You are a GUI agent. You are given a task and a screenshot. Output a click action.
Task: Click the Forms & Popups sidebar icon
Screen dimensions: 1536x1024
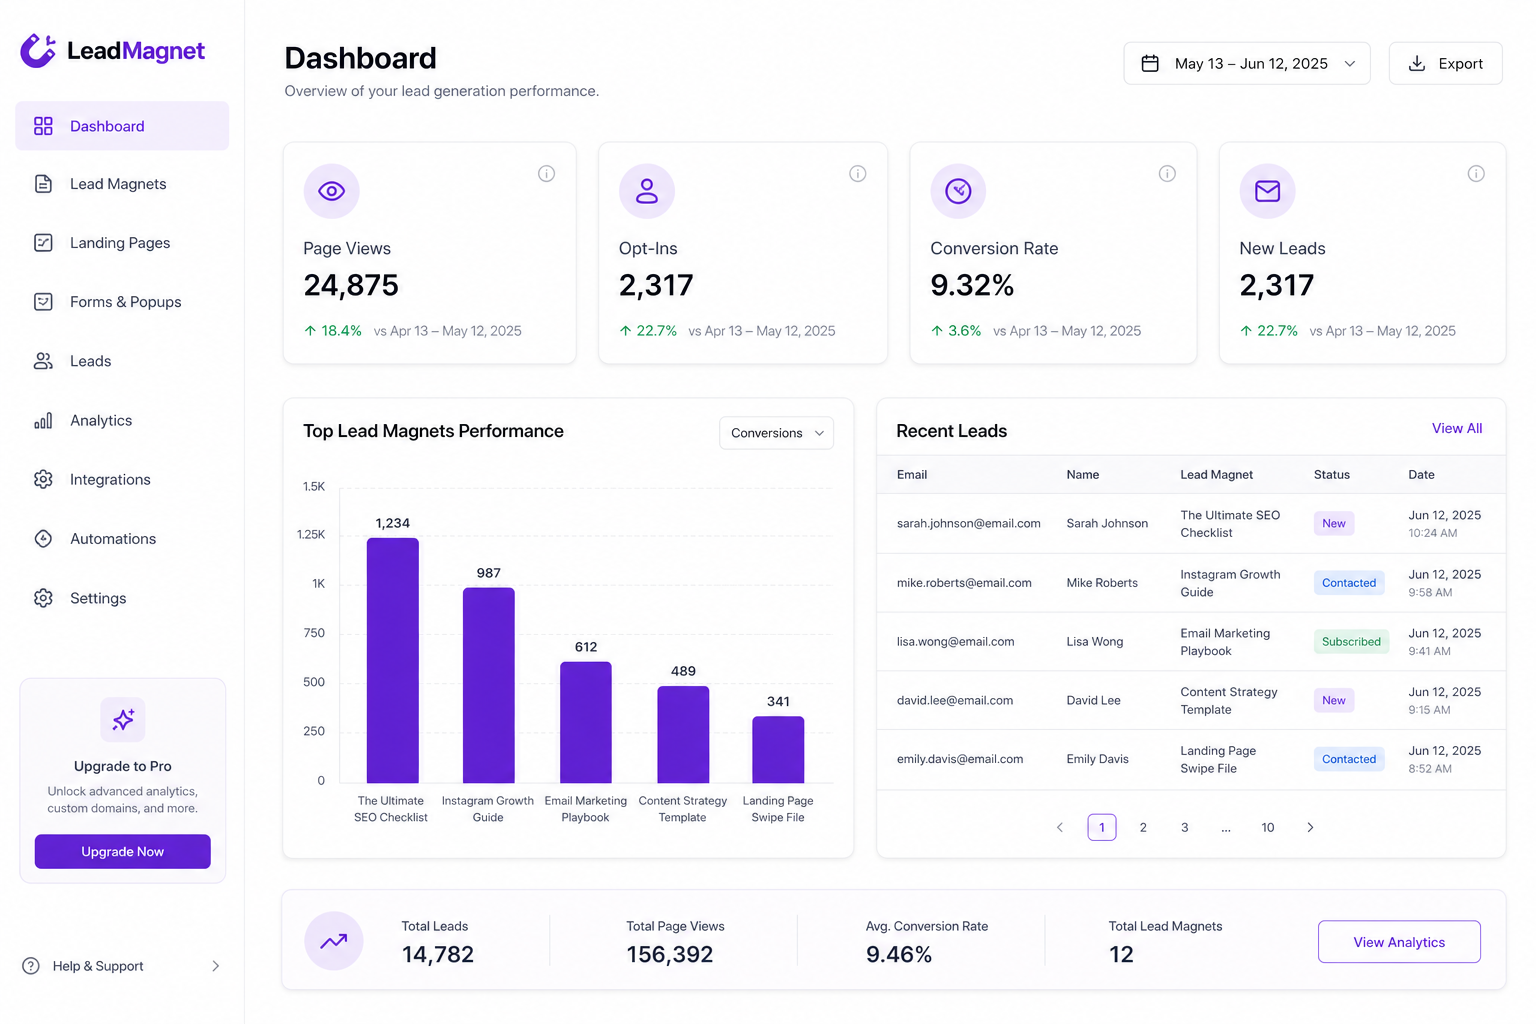(x=43, y=302)
